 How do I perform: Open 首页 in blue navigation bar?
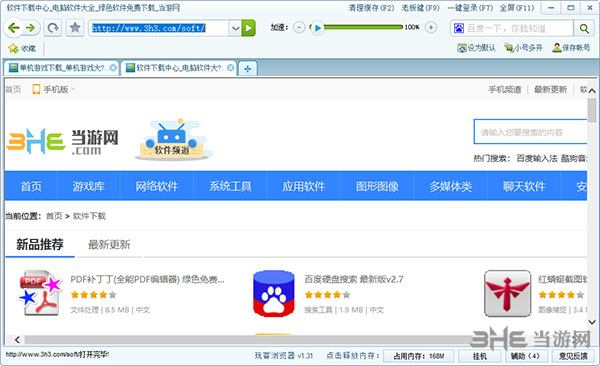[x=31, y=186]
